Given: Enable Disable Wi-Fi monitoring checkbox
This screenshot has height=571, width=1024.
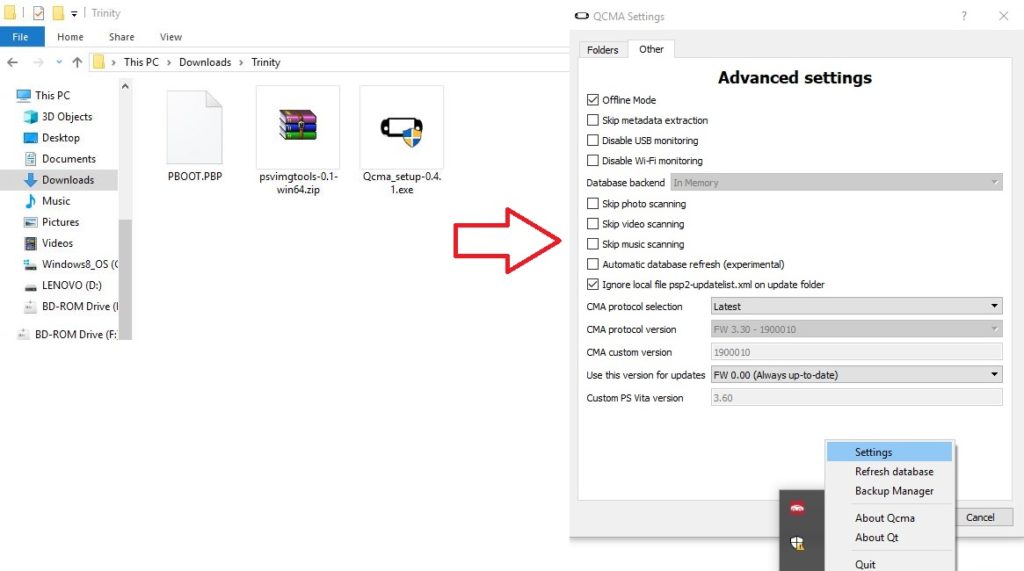Looking at the screenshot, I should 592,161.
